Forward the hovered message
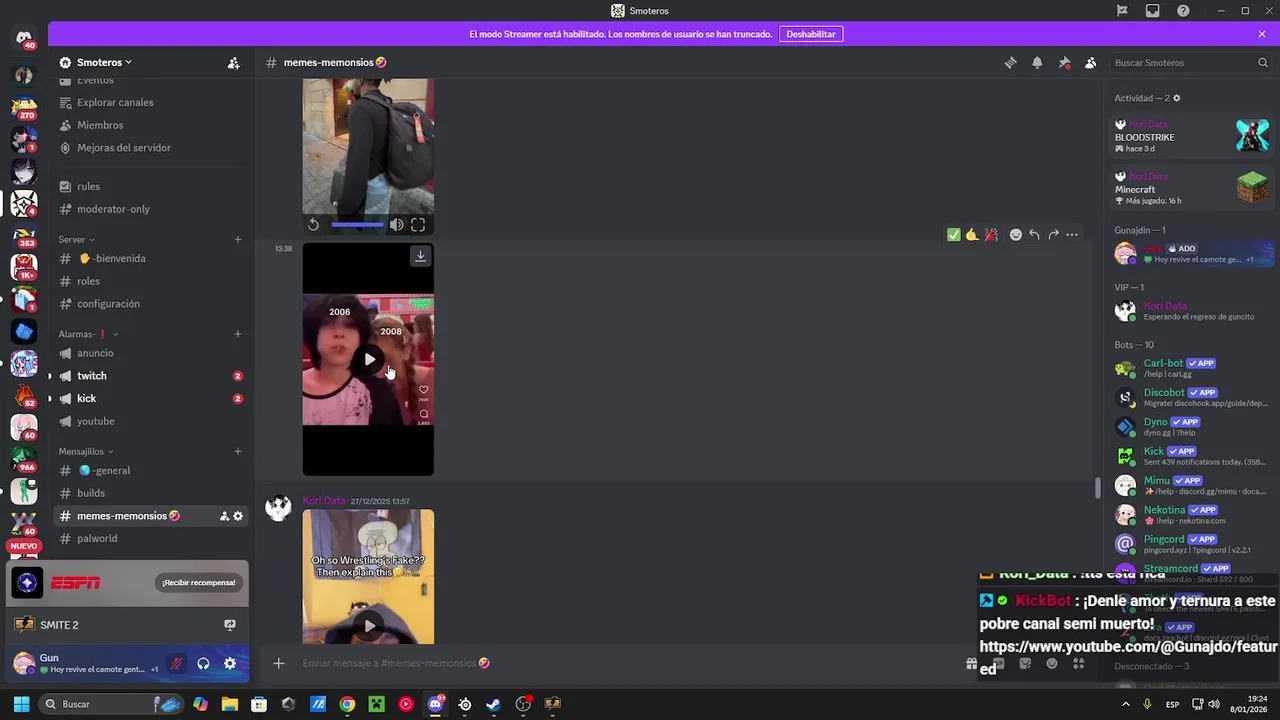The width and height of the screenshot is (1280, 720). pyautogui.click(x=1053, y=235)
